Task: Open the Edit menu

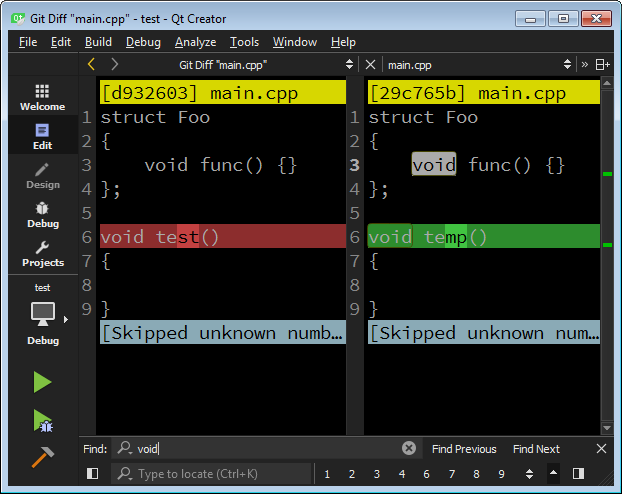Action: [x=61, y=42]
